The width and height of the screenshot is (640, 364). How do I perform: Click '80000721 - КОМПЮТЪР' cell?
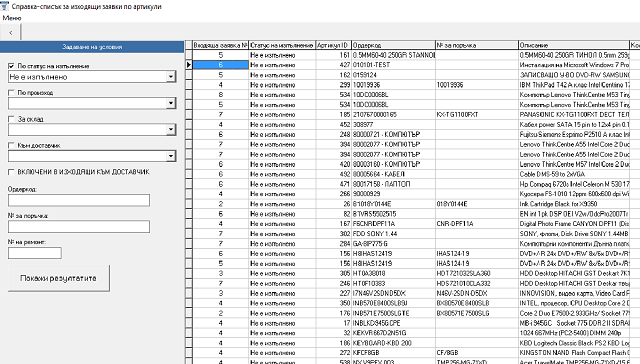pos(393,134)
